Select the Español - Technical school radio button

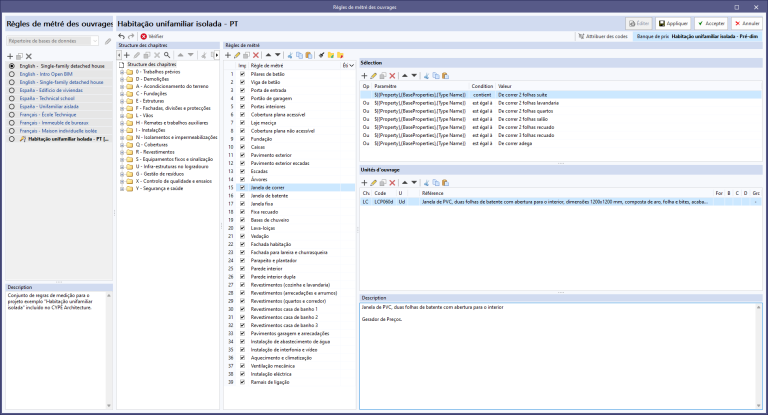(12, 98)
